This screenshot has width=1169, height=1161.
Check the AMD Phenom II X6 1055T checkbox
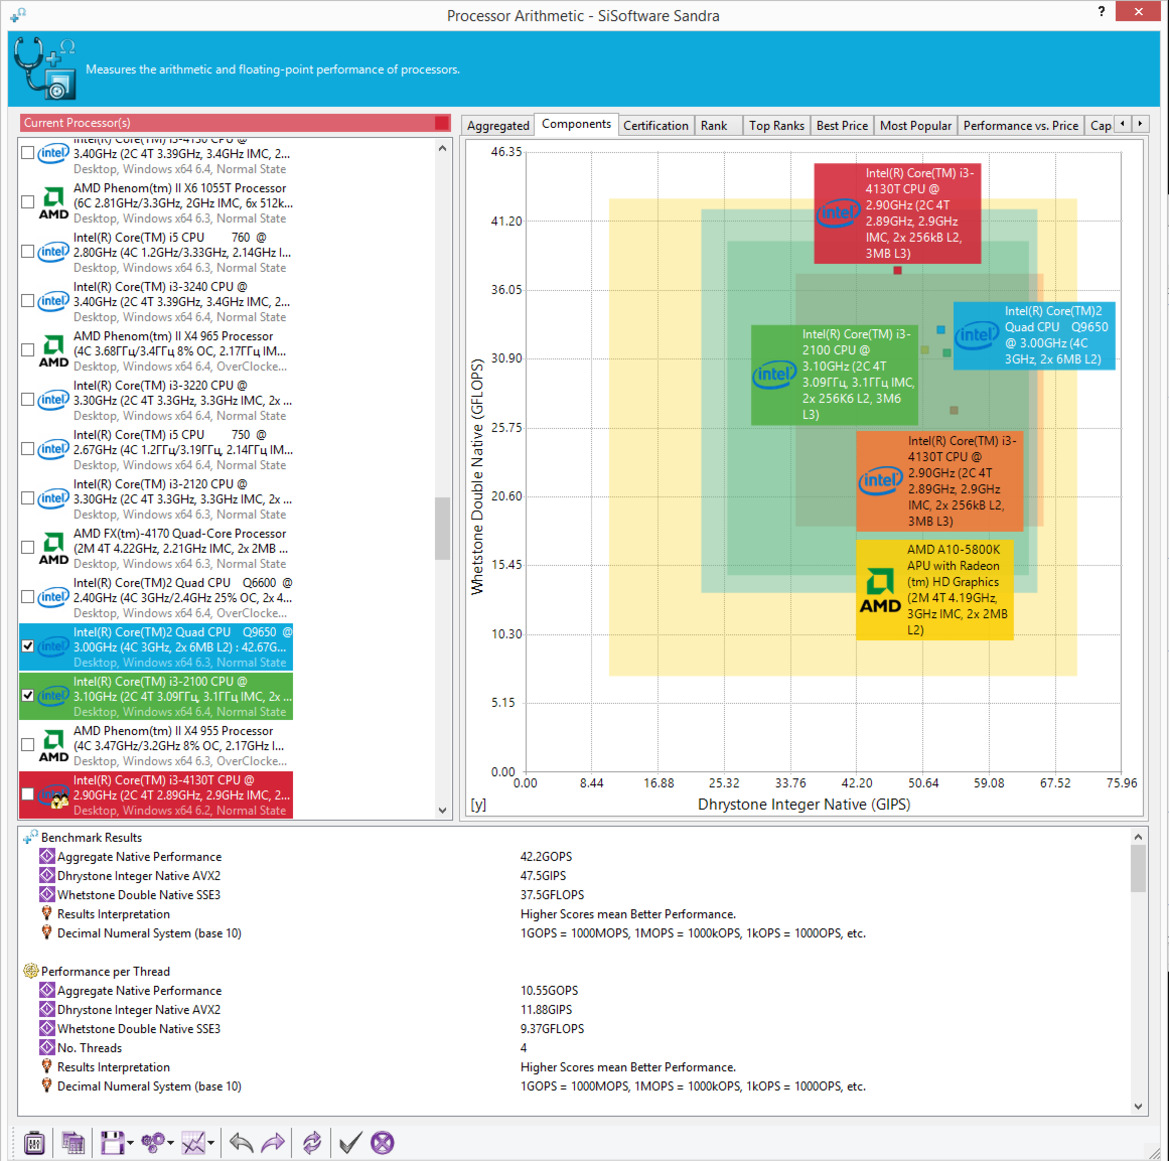pyautogui.click(x=28, y=202)
